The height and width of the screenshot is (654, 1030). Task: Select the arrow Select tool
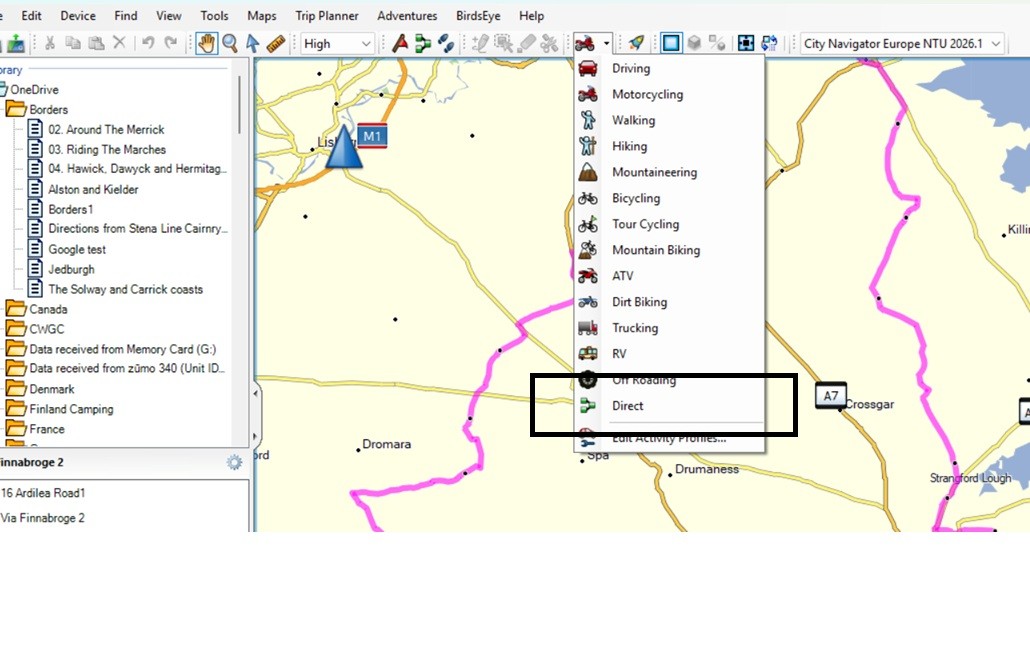point(252,43)
